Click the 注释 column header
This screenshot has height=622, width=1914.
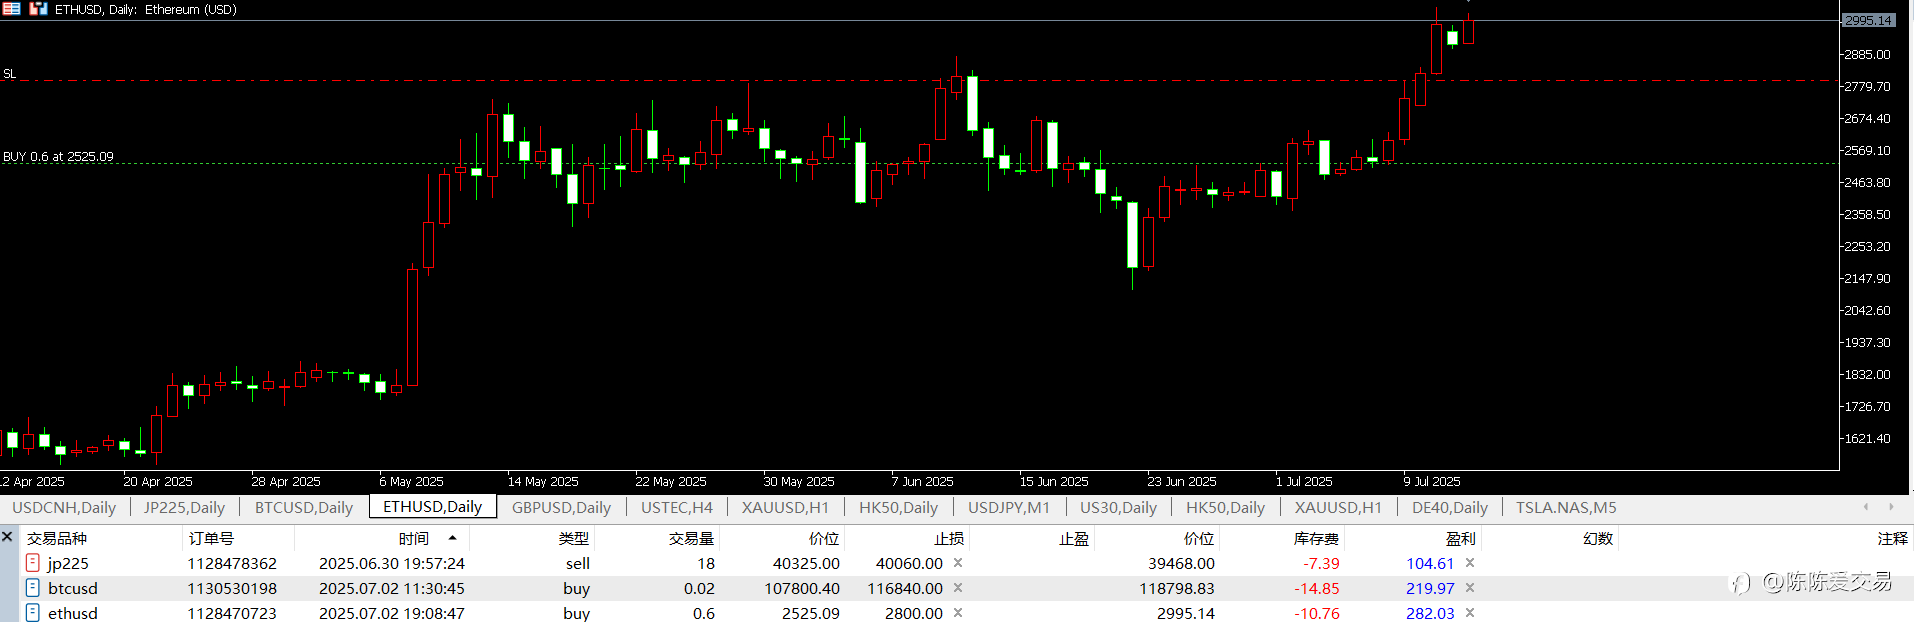(x=1892, y=538)
